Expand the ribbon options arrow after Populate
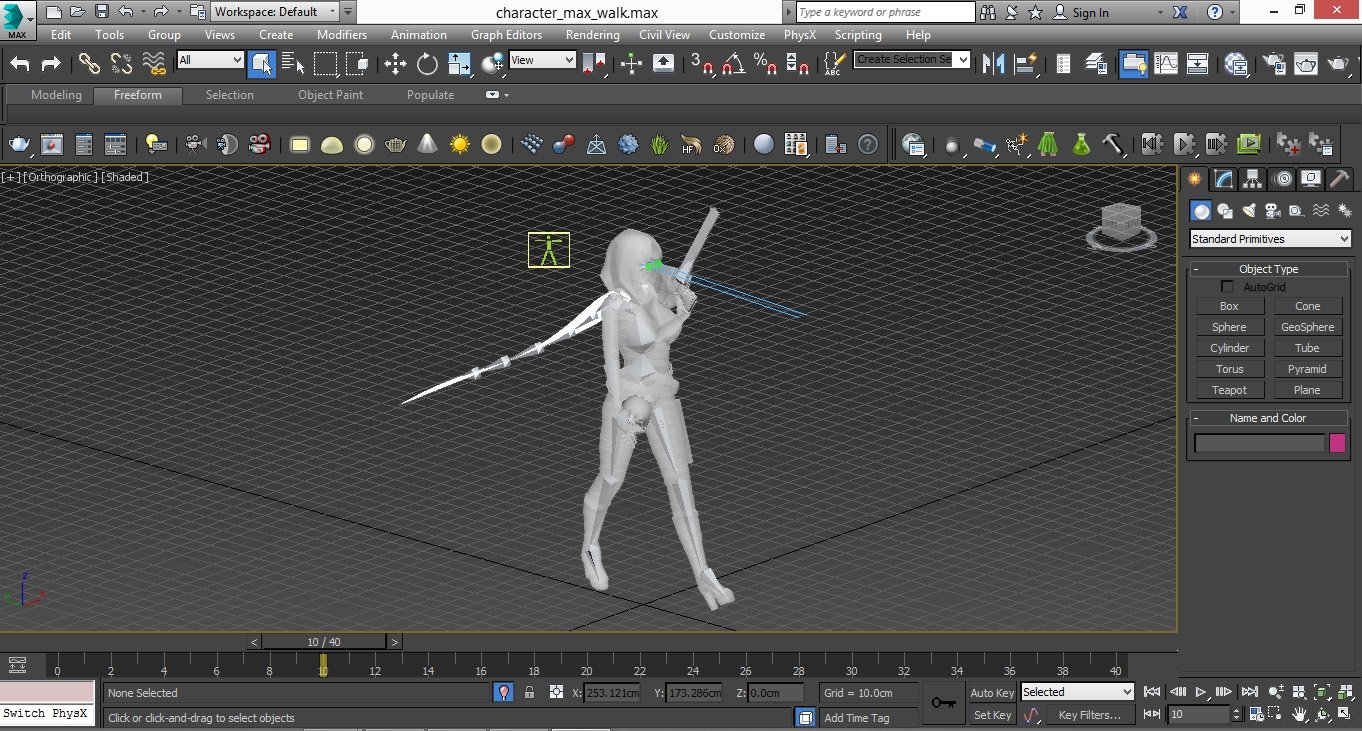 coord(507,95)
